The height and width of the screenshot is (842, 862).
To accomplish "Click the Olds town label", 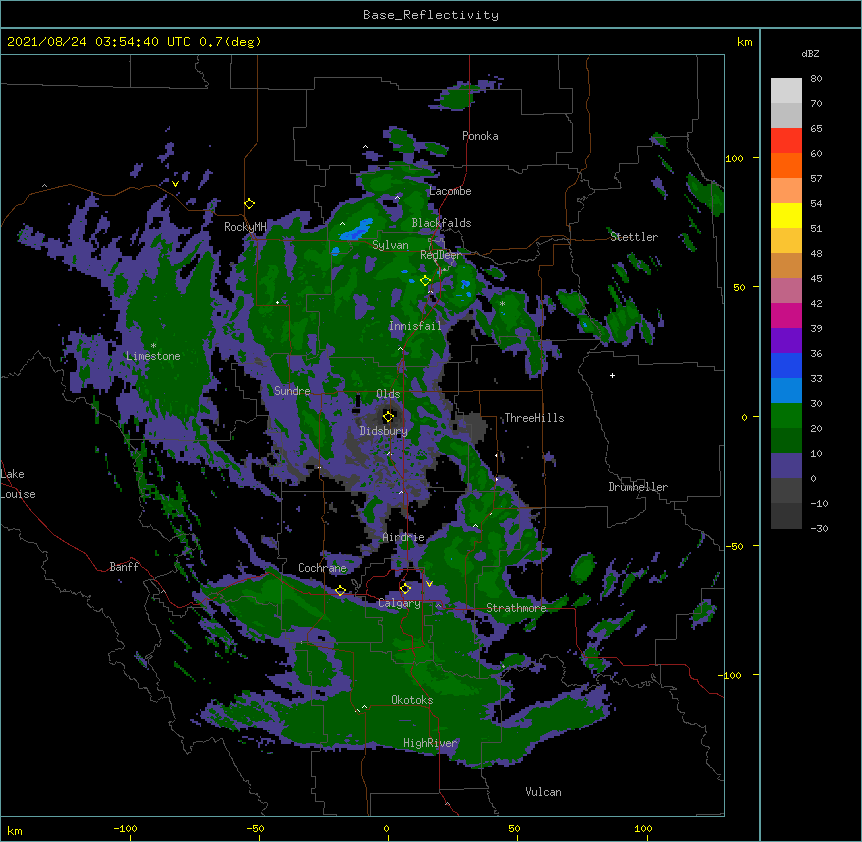I will point(388,394).
